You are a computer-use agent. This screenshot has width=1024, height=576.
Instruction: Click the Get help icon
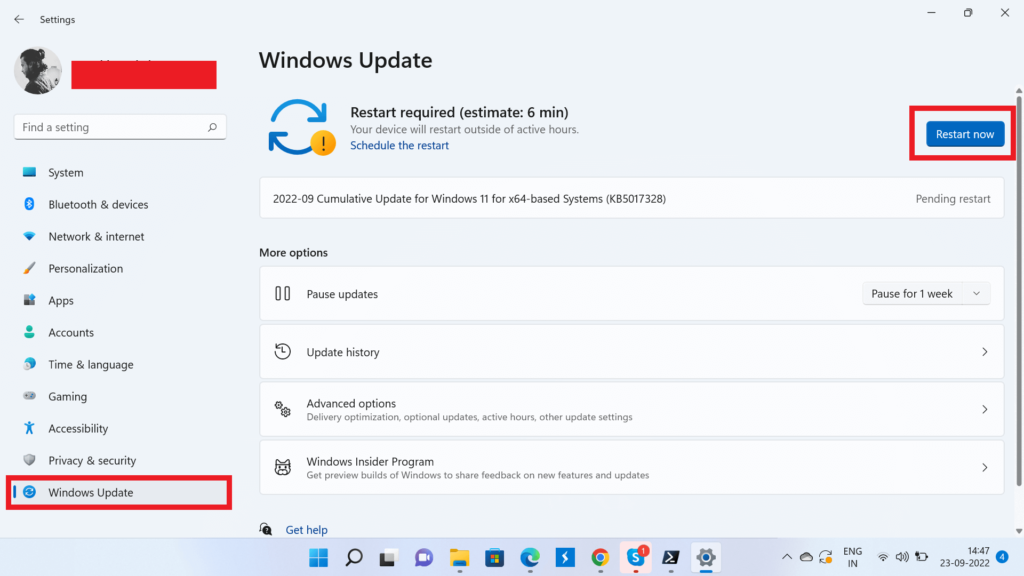coord(266,529)
